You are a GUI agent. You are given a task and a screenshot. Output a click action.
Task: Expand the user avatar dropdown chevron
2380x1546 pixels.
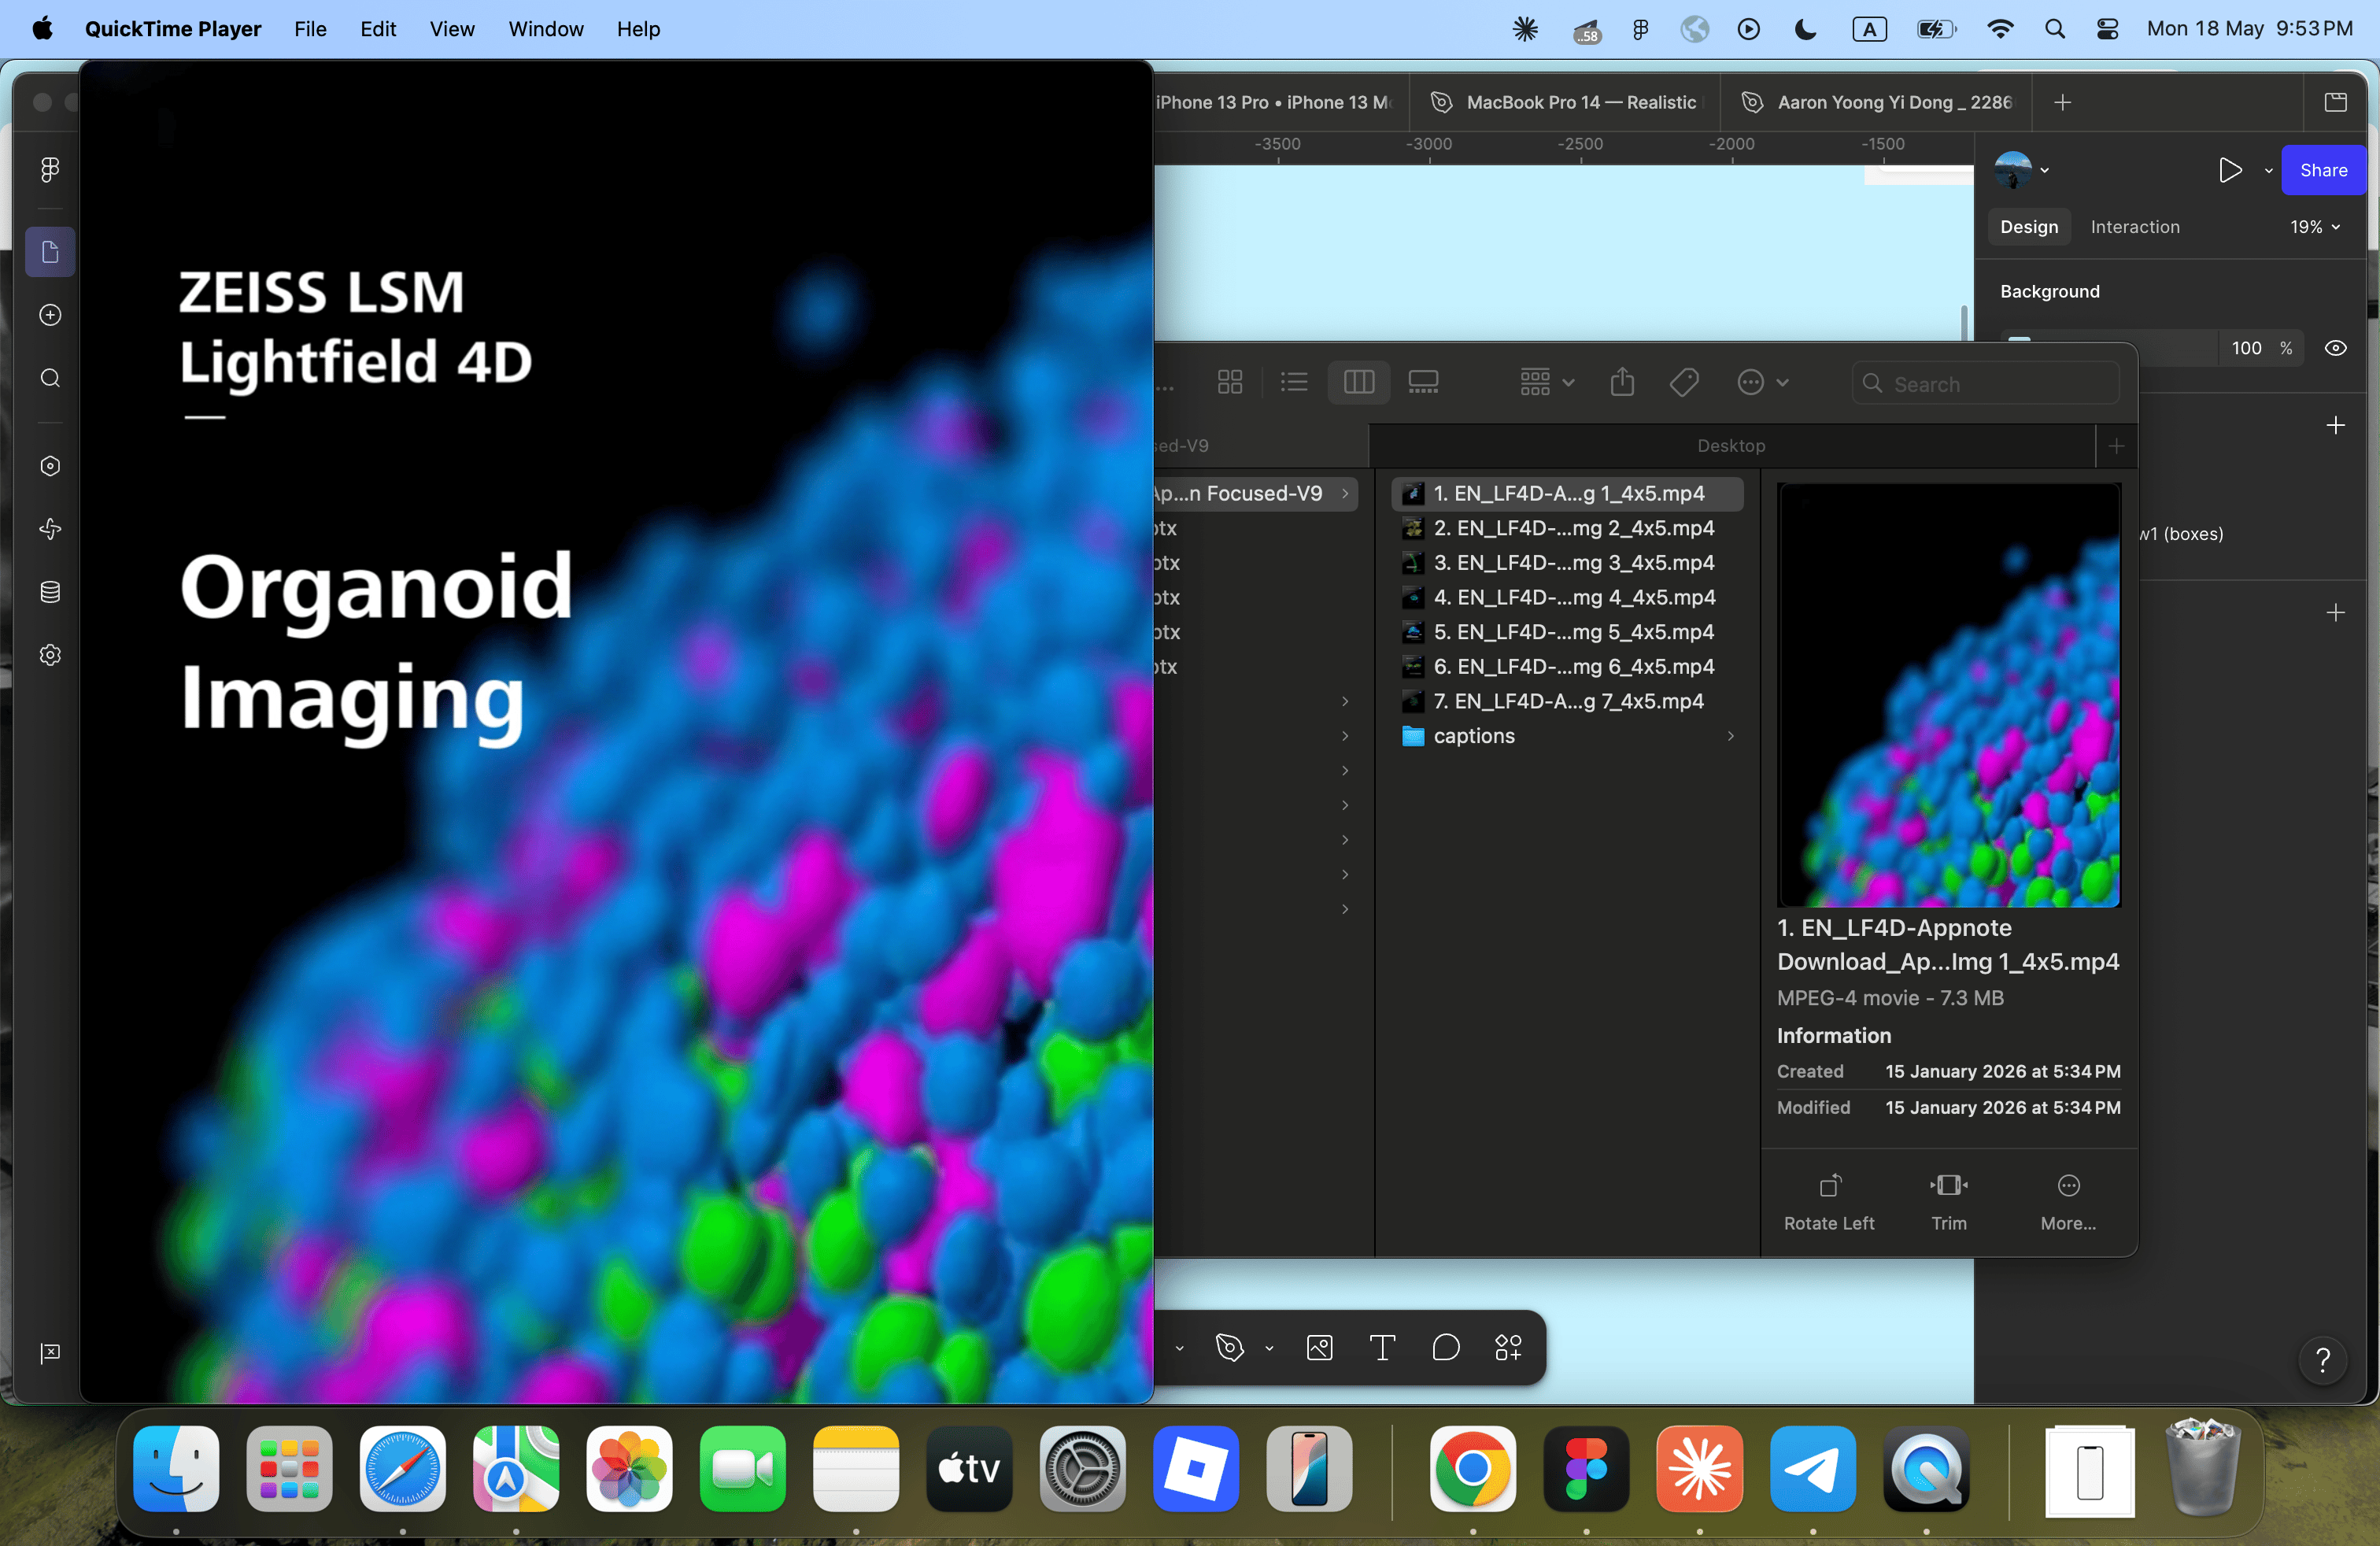click(2044, 170)
